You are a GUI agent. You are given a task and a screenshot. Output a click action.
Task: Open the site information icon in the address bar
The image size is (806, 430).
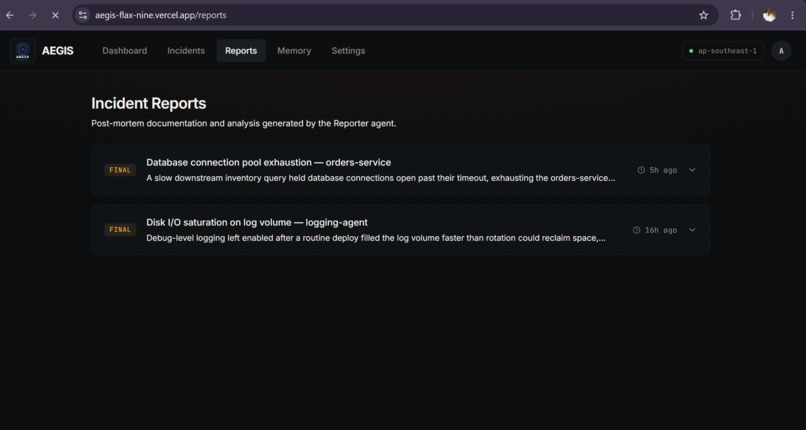coord(83,15)
